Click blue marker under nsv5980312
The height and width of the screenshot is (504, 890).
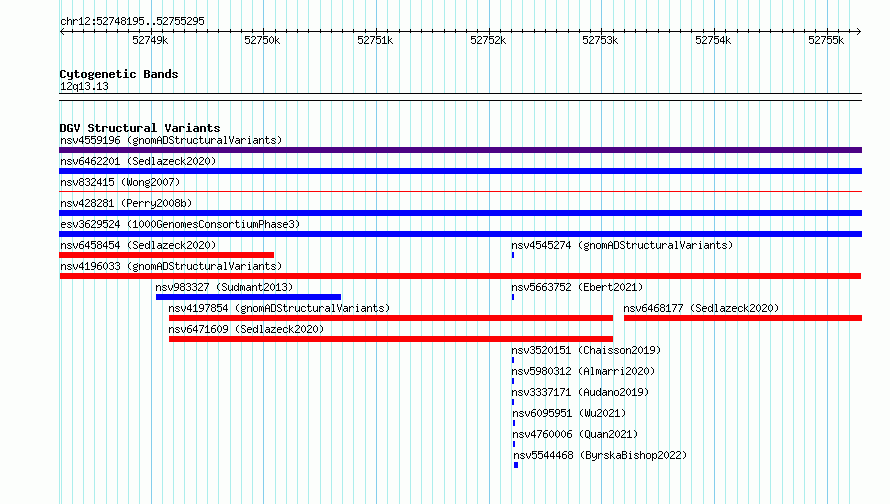point(513,381)
